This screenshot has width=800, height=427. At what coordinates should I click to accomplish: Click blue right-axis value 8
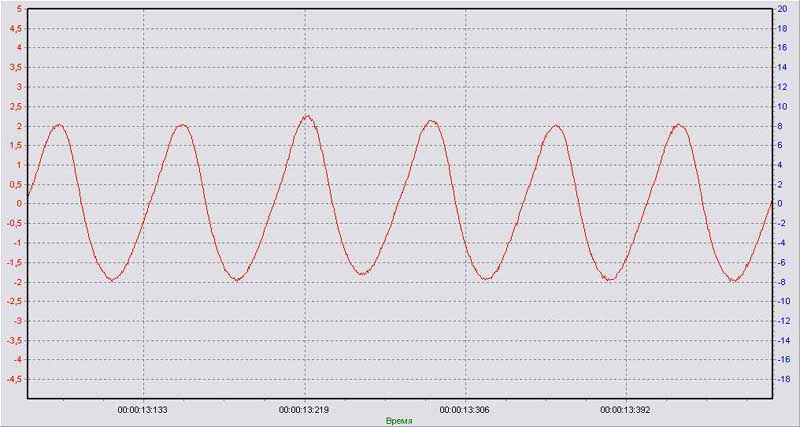(x=779, y=126)
